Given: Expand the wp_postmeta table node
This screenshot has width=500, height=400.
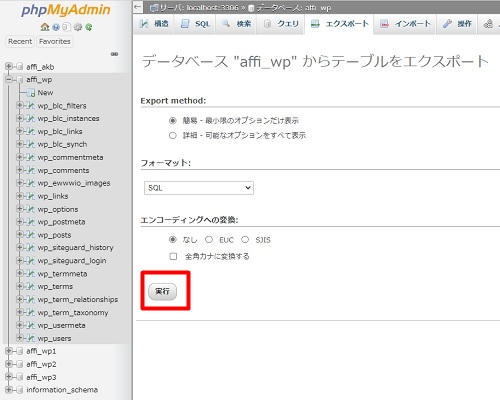Looking at the screenshot, I should [x=20, y=222].
